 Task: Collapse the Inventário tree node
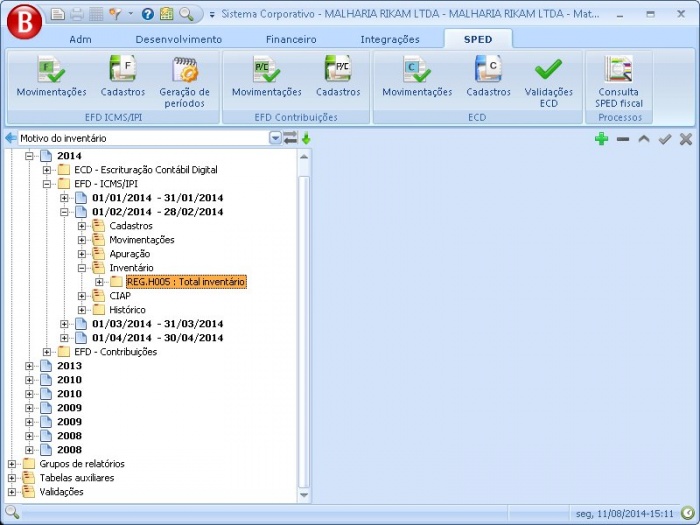pyautogui.click(x=83, y=268)
